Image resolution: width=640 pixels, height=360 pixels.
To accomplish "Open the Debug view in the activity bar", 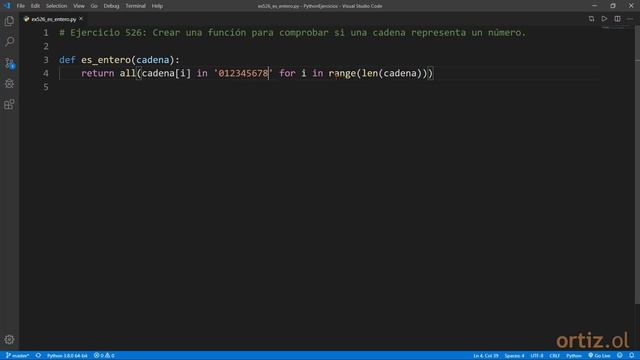I will point(9,83).
